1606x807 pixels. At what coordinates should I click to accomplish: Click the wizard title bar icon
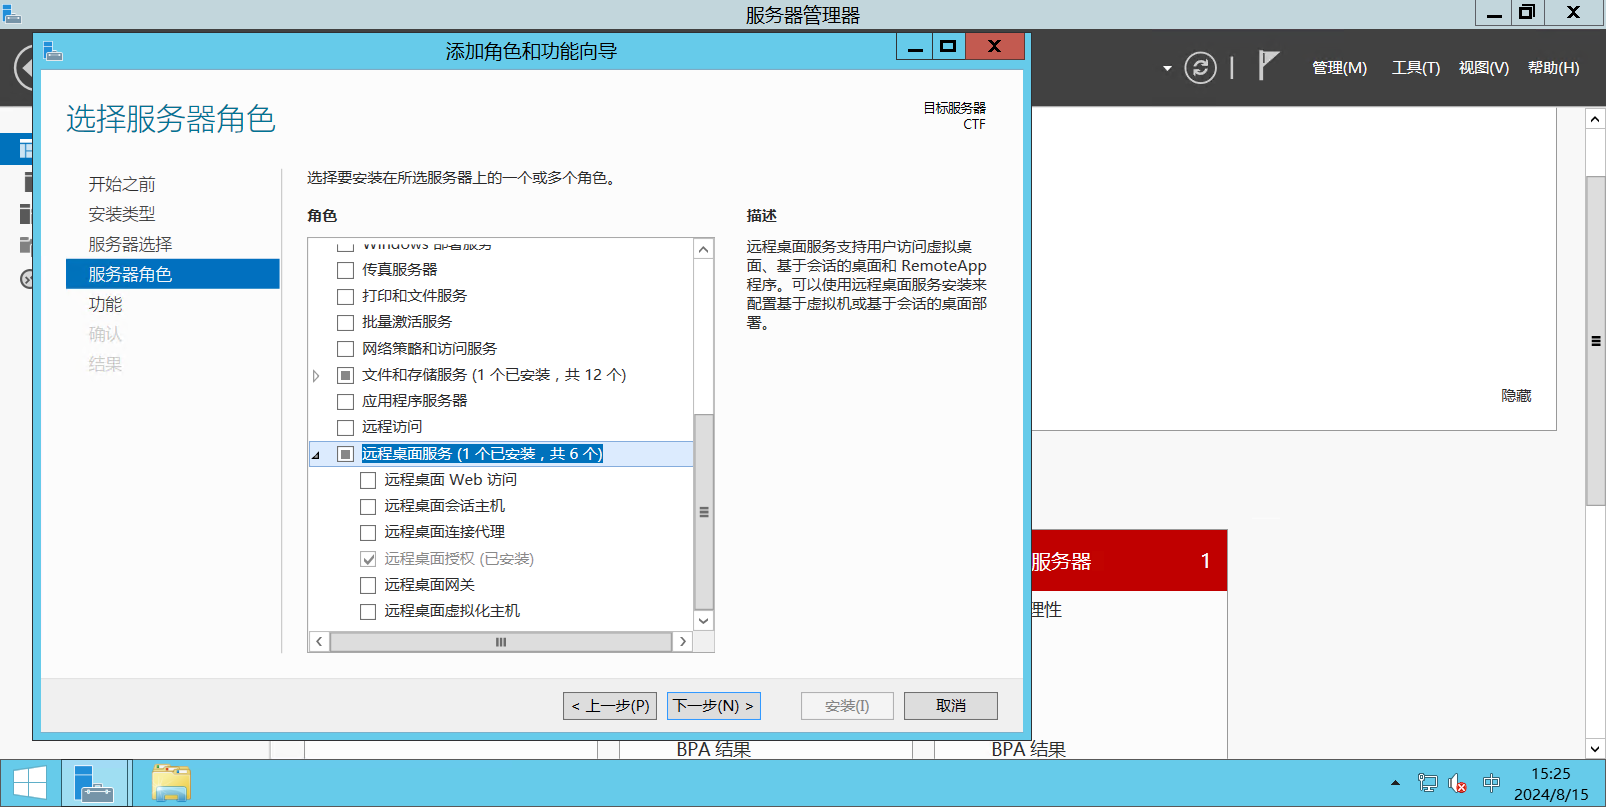(x=53, y=51)
